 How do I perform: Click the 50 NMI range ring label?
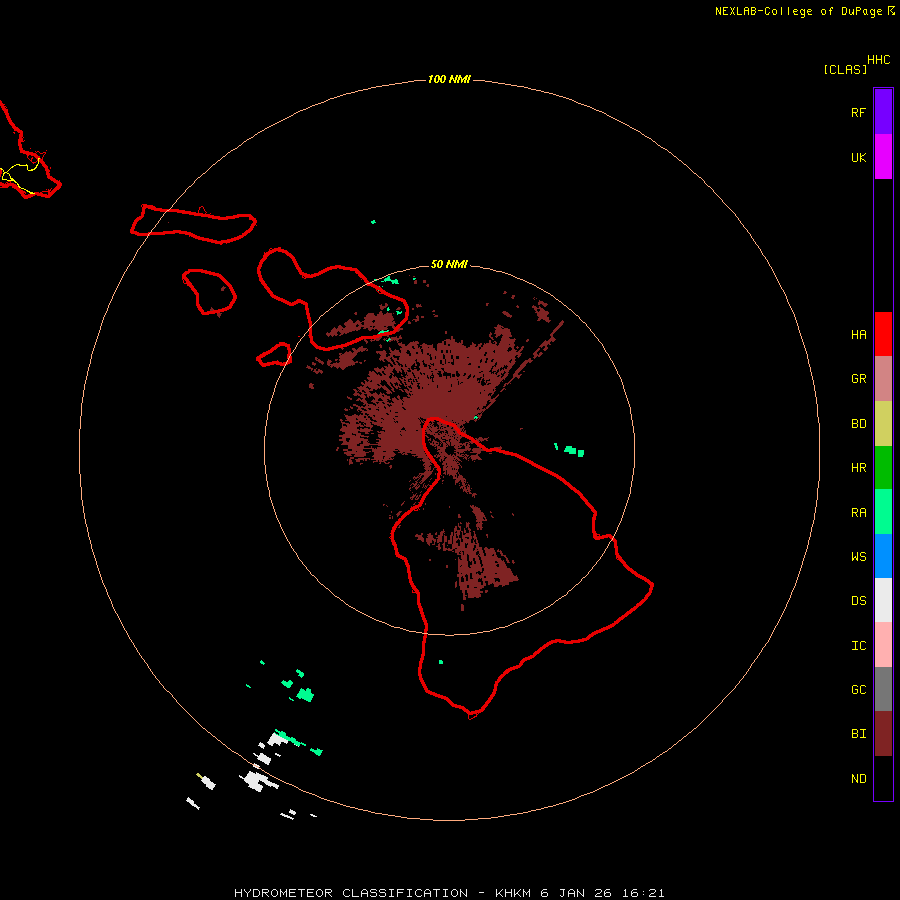(449, 264)
